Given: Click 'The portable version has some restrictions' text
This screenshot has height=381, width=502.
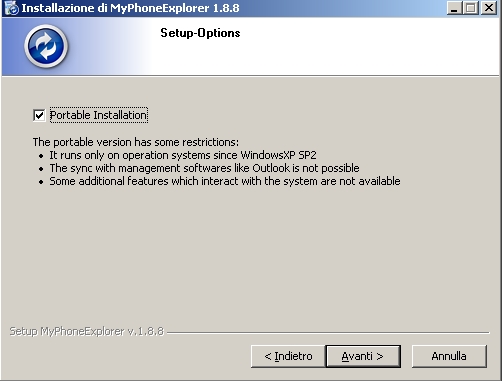Looking at the screenshot, I should tap(136, 142).
